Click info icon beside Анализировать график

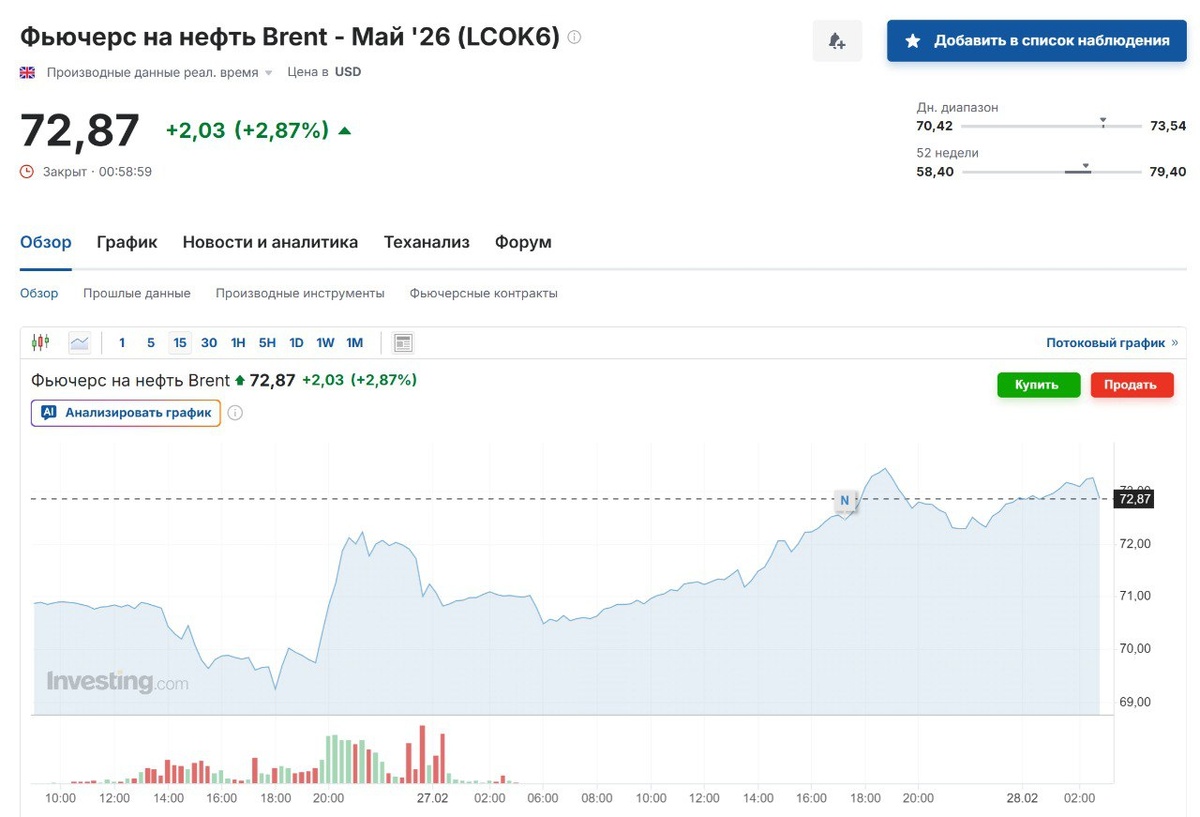pos(236,413)
